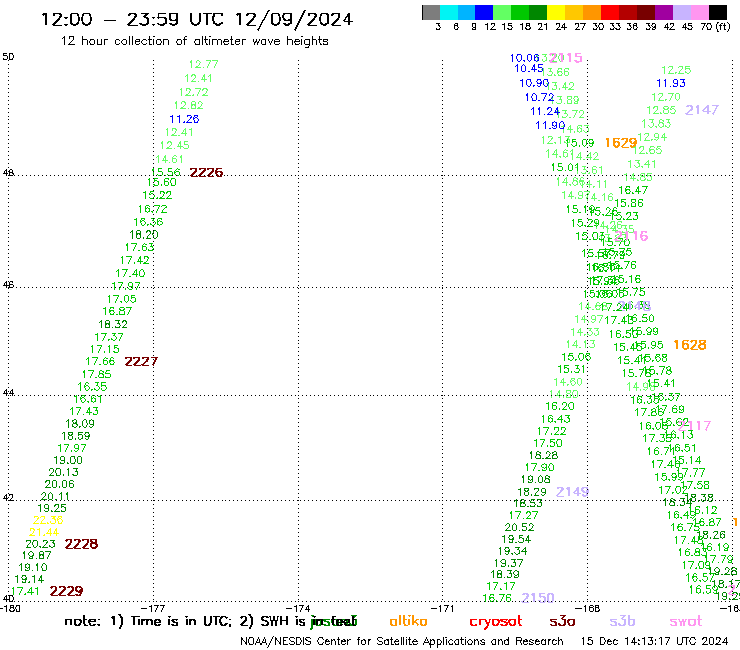The image size is (740, 650).
Task: Choose the pink swatch in the legend bar
Action: click(x=699, y=12)
